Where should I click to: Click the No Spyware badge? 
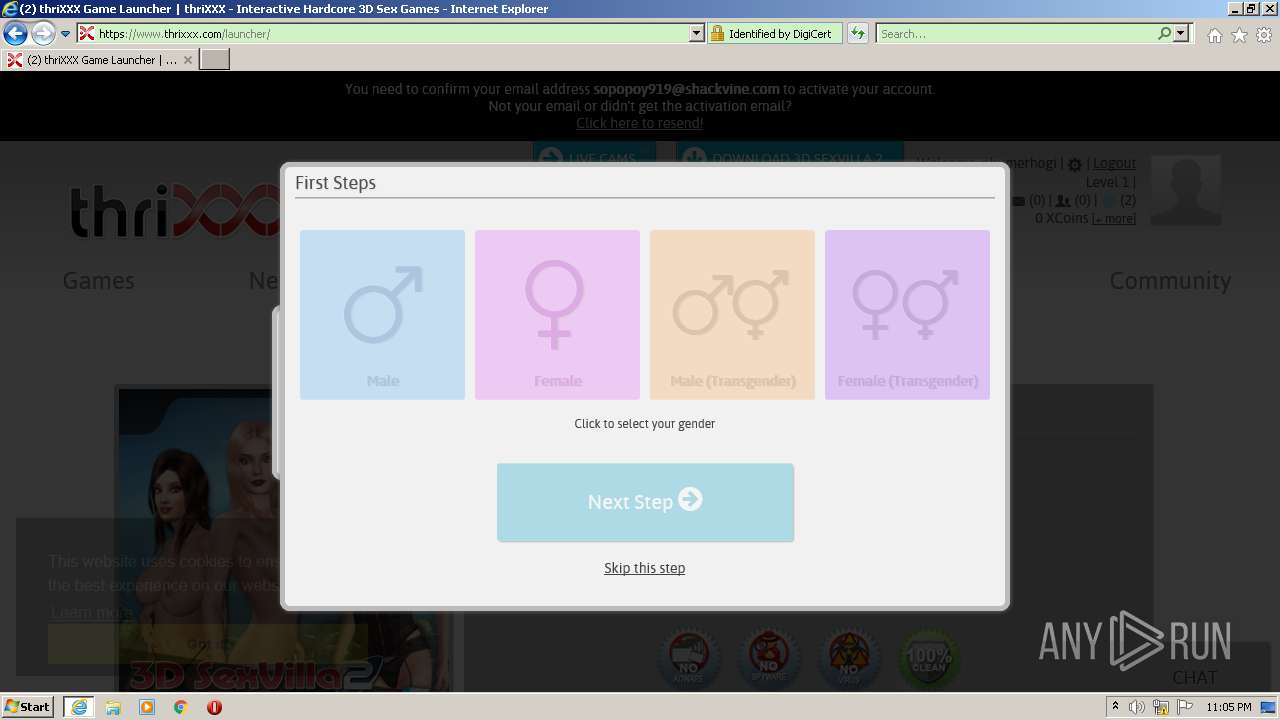click(769, 659)
